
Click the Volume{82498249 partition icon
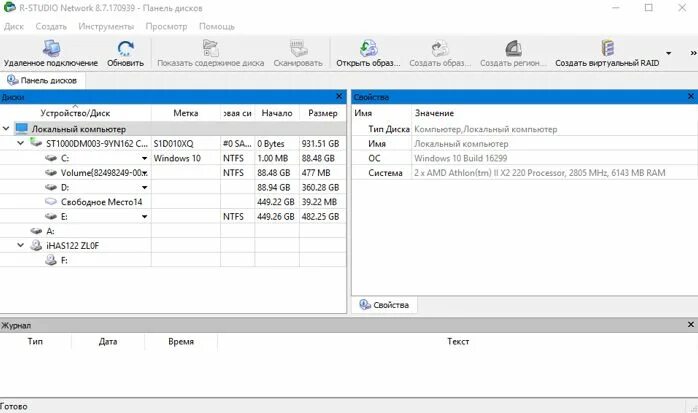[x=51, y=173]
